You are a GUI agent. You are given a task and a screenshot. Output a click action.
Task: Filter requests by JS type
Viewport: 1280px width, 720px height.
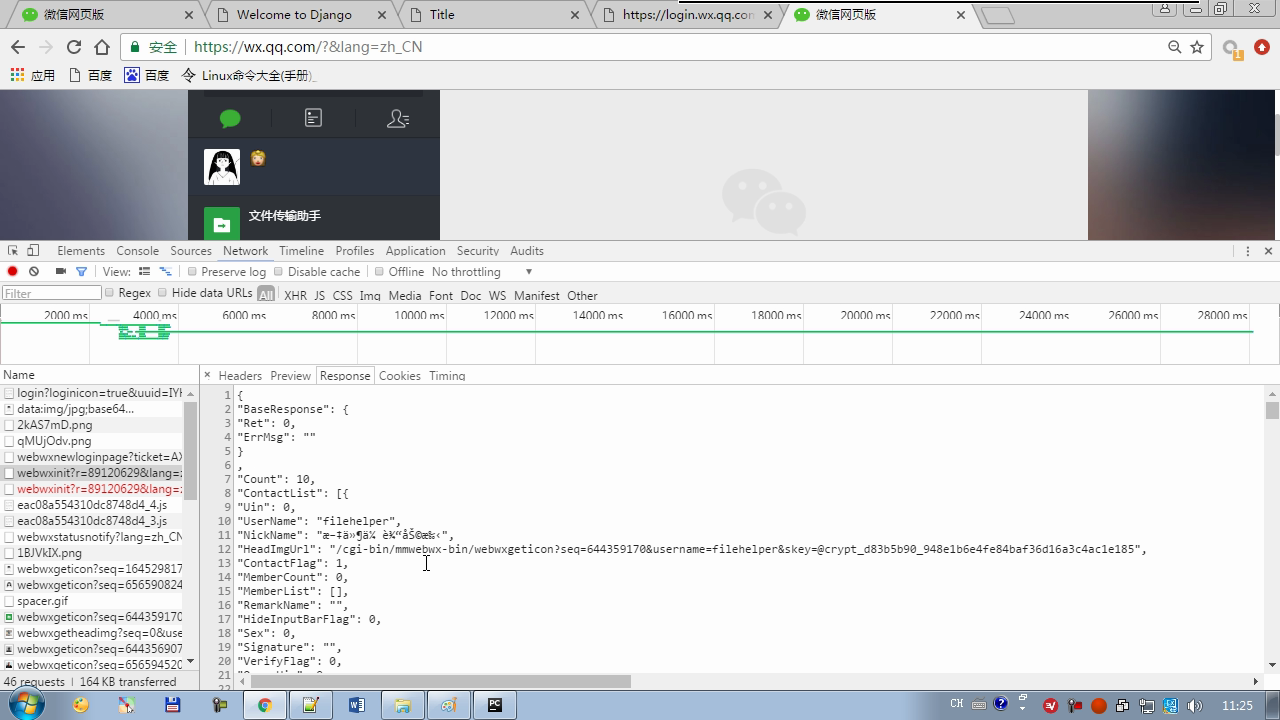click(x=319, y=296)
